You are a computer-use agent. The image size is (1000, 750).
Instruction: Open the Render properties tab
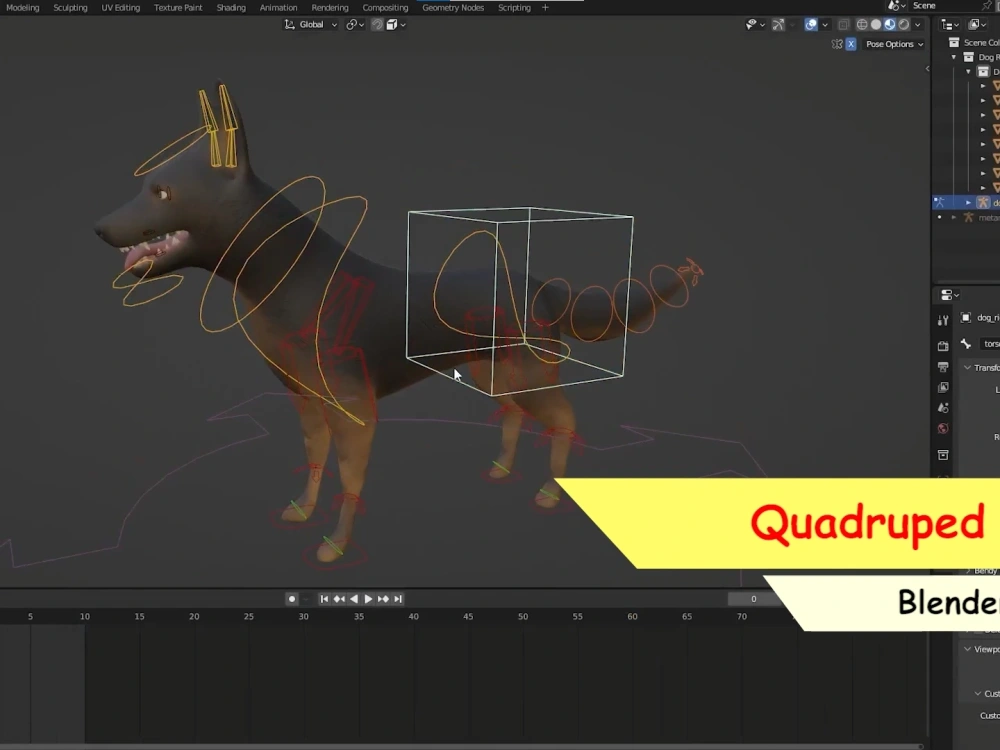coord(943,345)
